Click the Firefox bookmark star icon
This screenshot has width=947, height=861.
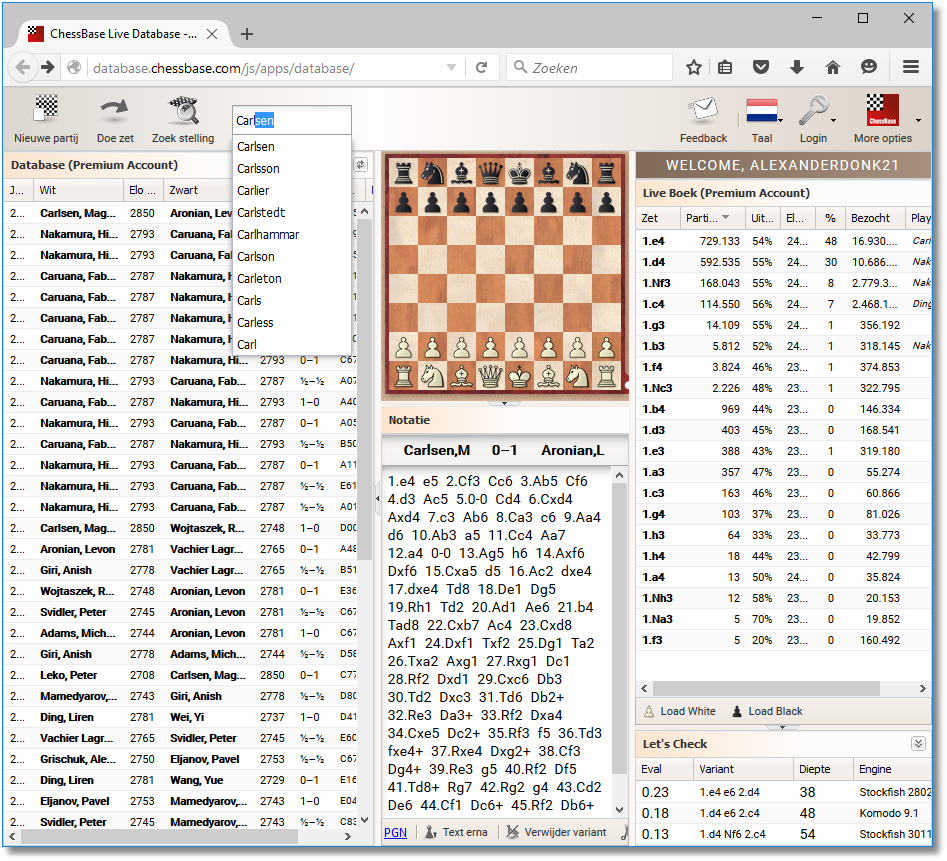coord(694,68)
